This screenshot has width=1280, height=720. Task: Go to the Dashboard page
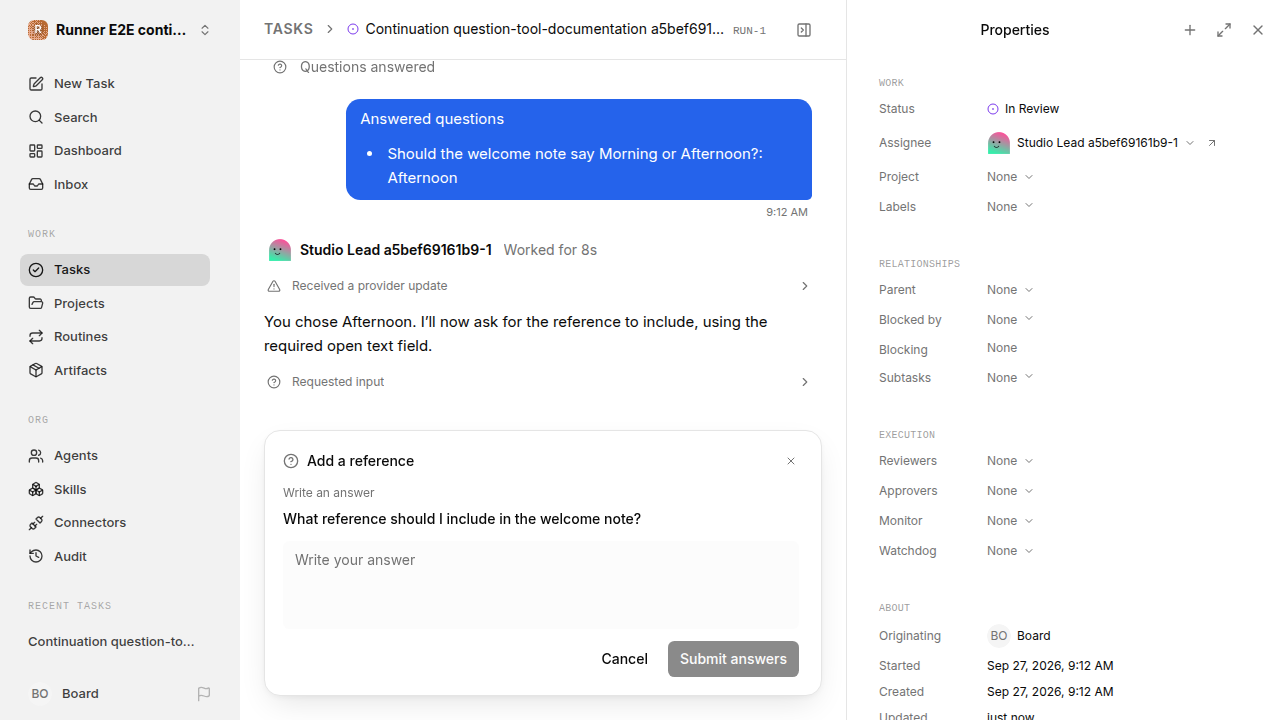pos(115,151)
